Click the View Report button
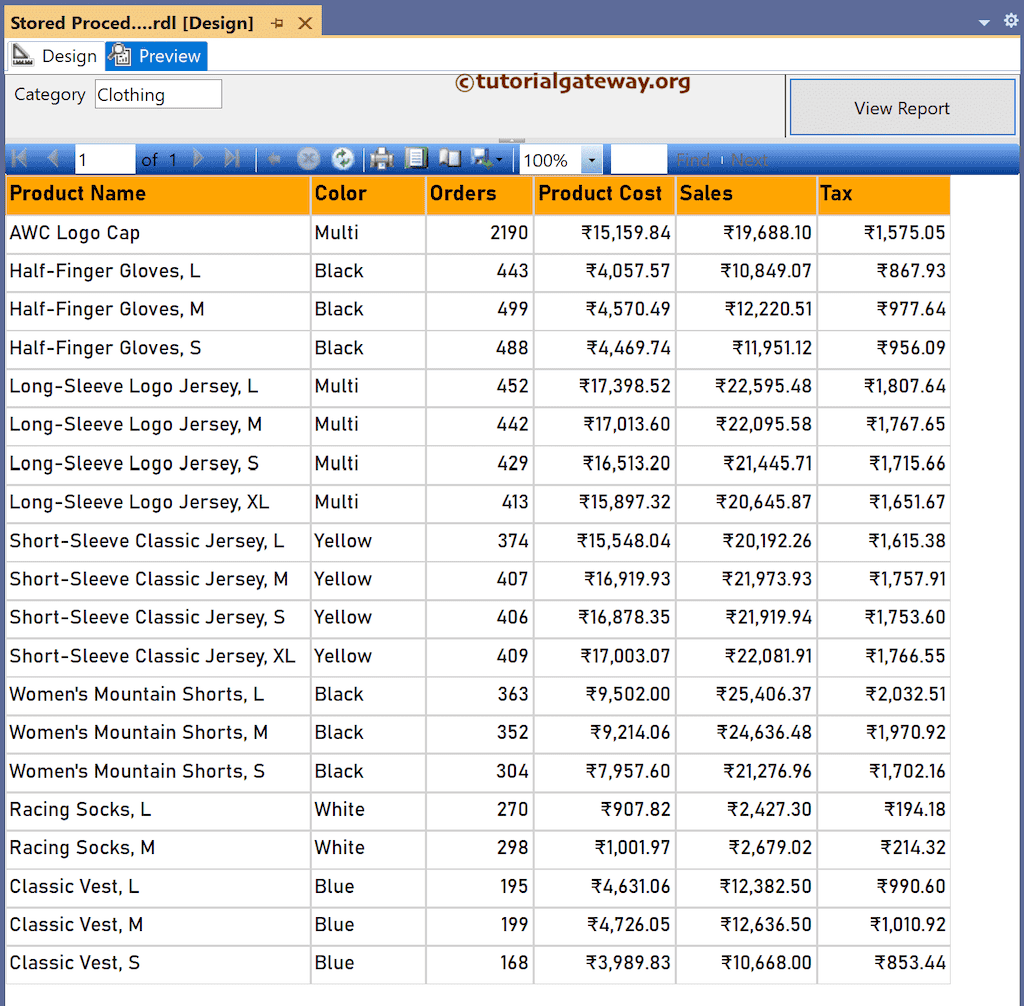This screenshot has height=1006, width=1024. tap(901, 106)
